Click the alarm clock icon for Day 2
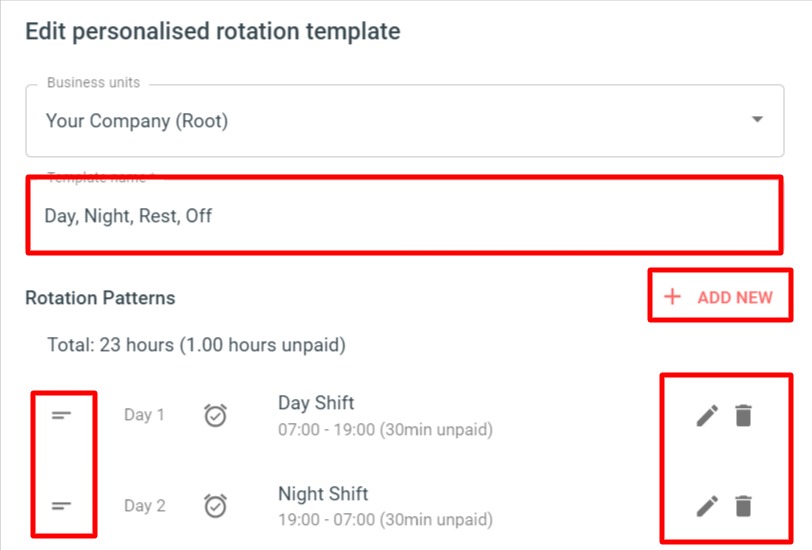Image resolution: width=812 pixels, height=550 pixels. (215, 505)
